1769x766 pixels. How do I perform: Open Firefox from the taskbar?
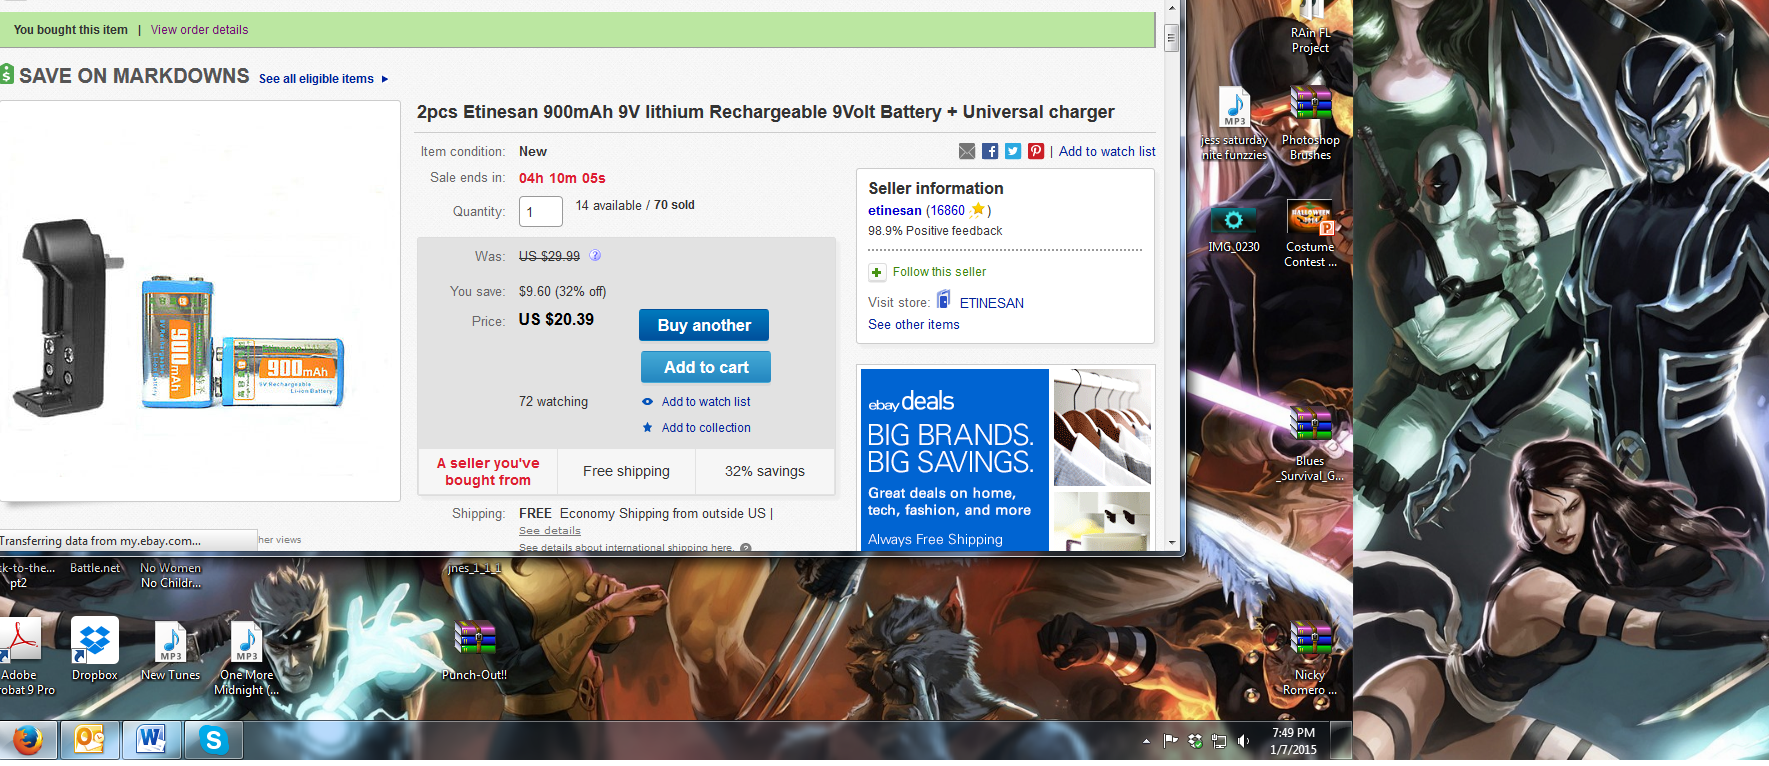[x=28, y=740]
